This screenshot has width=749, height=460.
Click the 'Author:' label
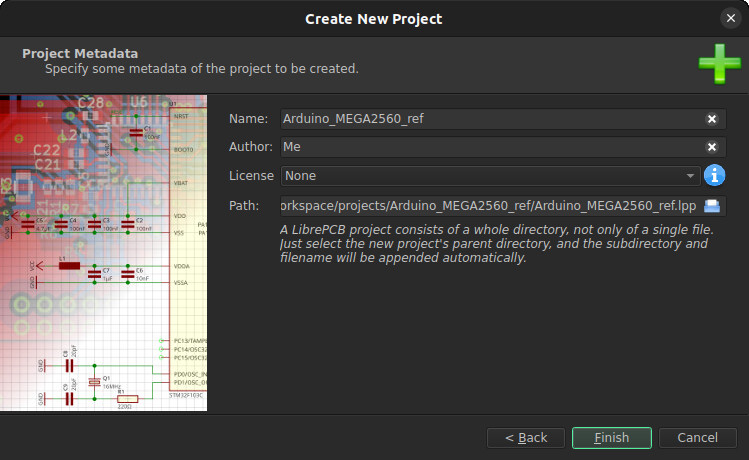click(x=251, y=147)
